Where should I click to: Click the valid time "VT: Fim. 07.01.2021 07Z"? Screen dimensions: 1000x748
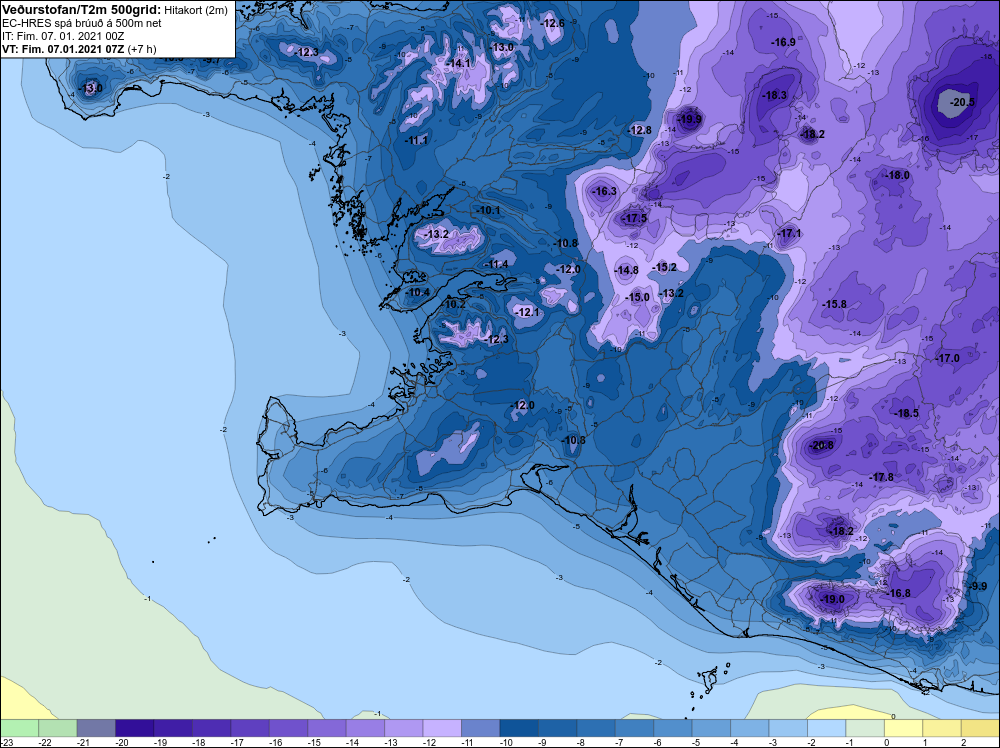63,49
